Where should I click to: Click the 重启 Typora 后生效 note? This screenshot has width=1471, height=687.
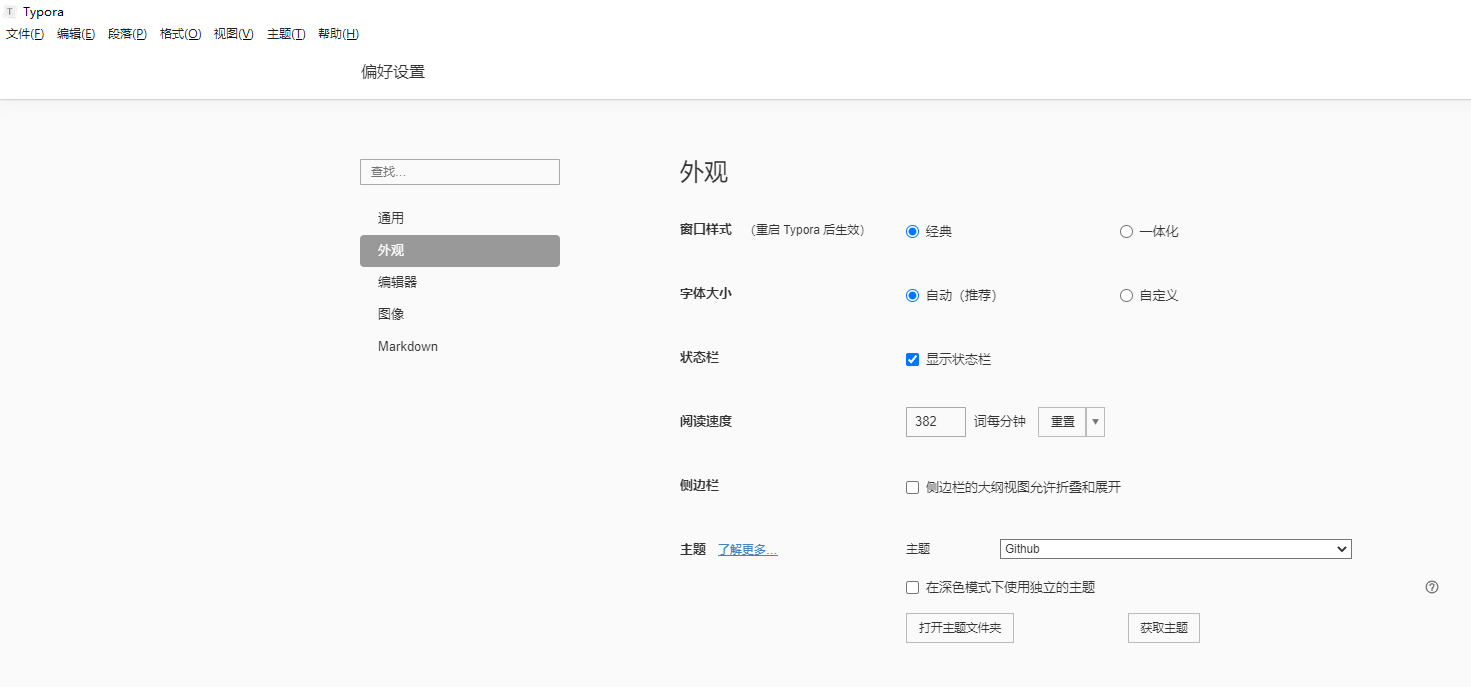(x=806, y=230)
